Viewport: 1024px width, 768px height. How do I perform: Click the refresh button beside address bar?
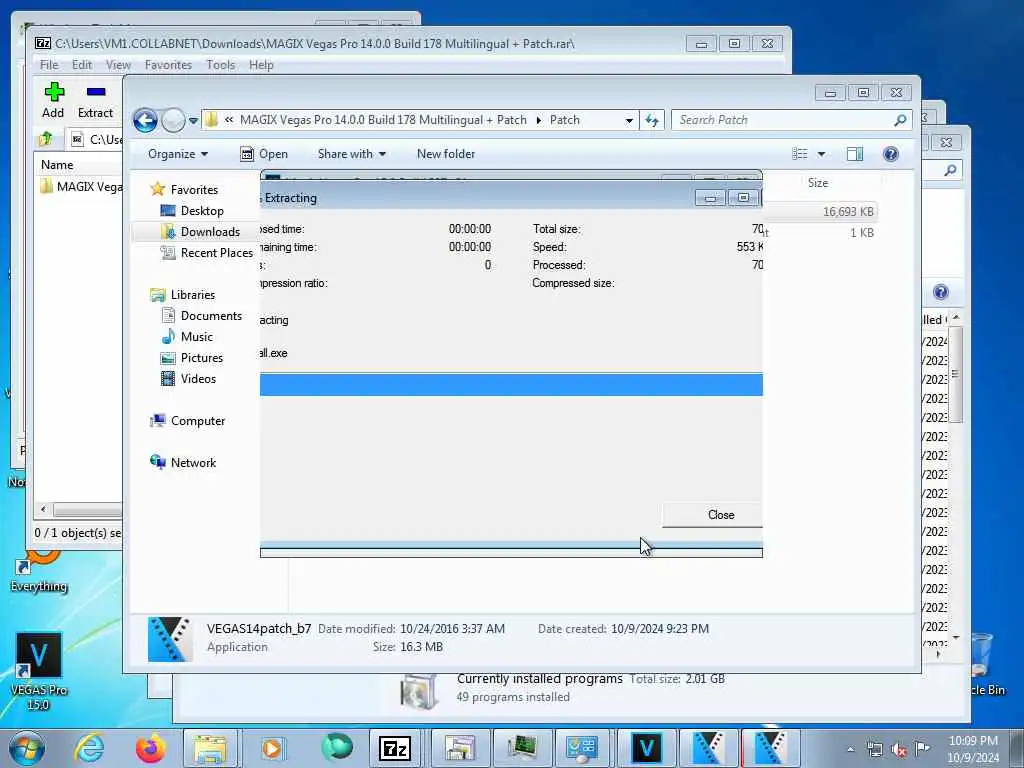point(652,120)
